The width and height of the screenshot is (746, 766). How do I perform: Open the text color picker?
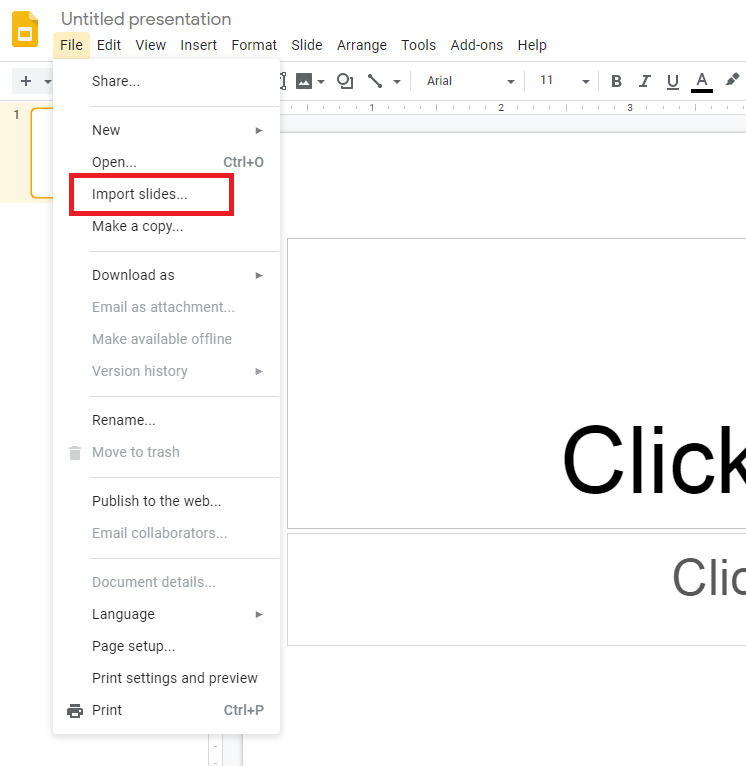click(x=701, y=81)
